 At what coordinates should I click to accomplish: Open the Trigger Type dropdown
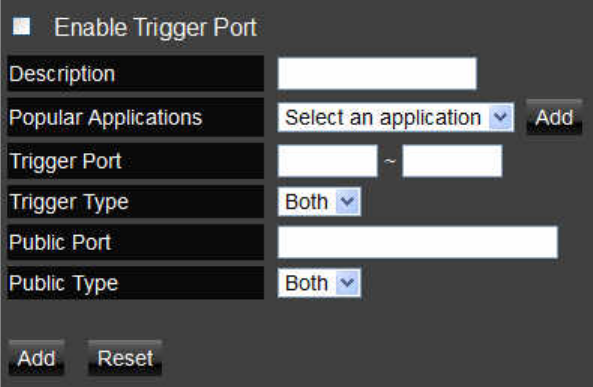coord(319,202)
